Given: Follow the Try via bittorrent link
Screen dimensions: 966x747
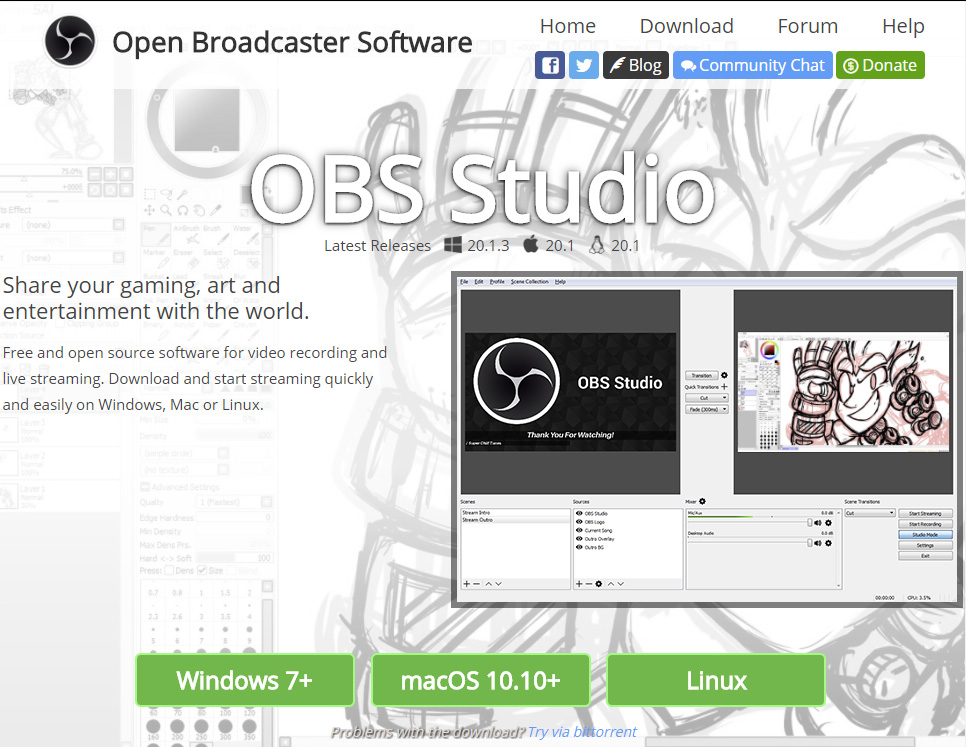Looking at the screenshot, I should [582, 732].
